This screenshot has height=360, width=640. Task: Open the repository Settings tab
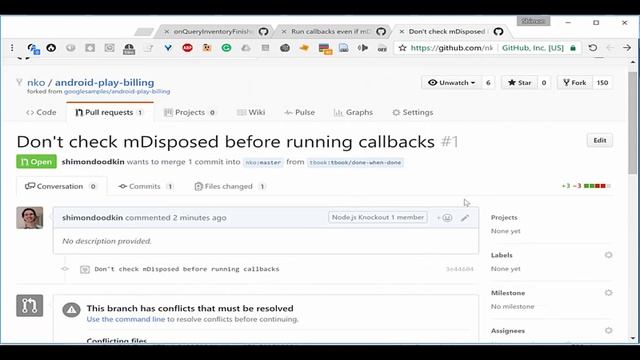[413, 112]
